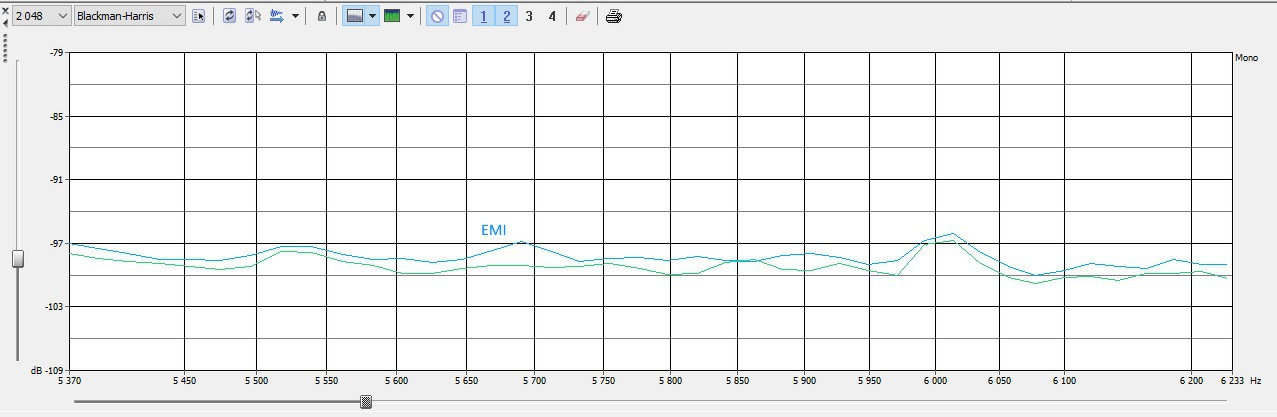Click the -79 dB axis label
Viewport: 1277px width, 417px height.
pos(56,53)
